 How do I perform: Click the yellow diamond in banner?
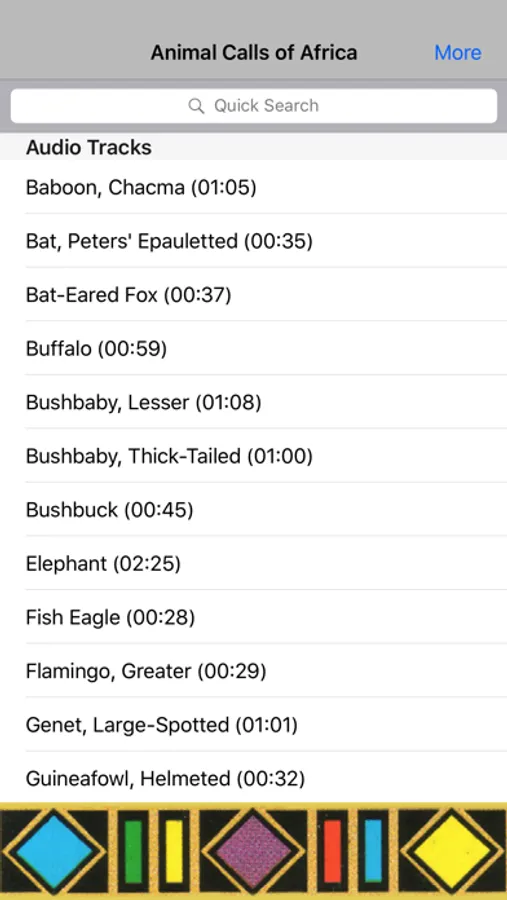click(x=451, y=852)
